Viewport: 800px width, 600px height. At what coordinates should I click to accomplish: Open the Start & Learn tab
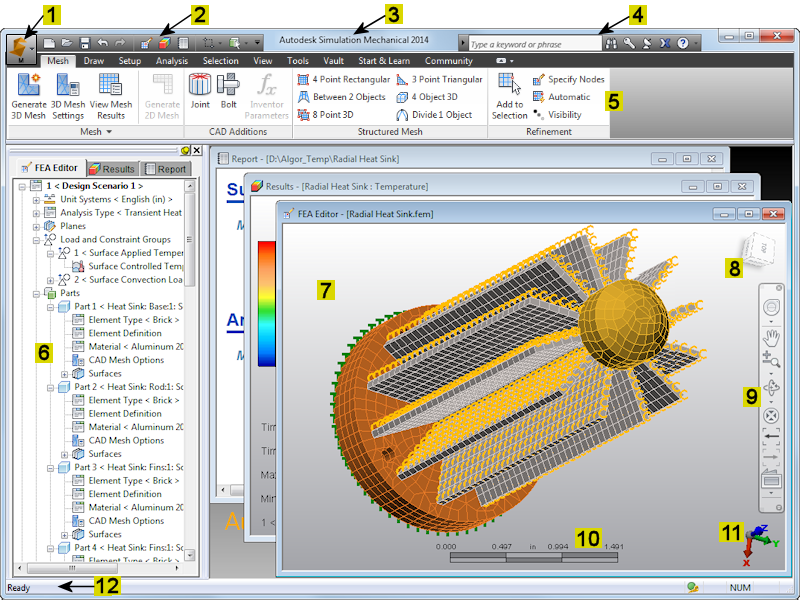(x=384, y=61)
